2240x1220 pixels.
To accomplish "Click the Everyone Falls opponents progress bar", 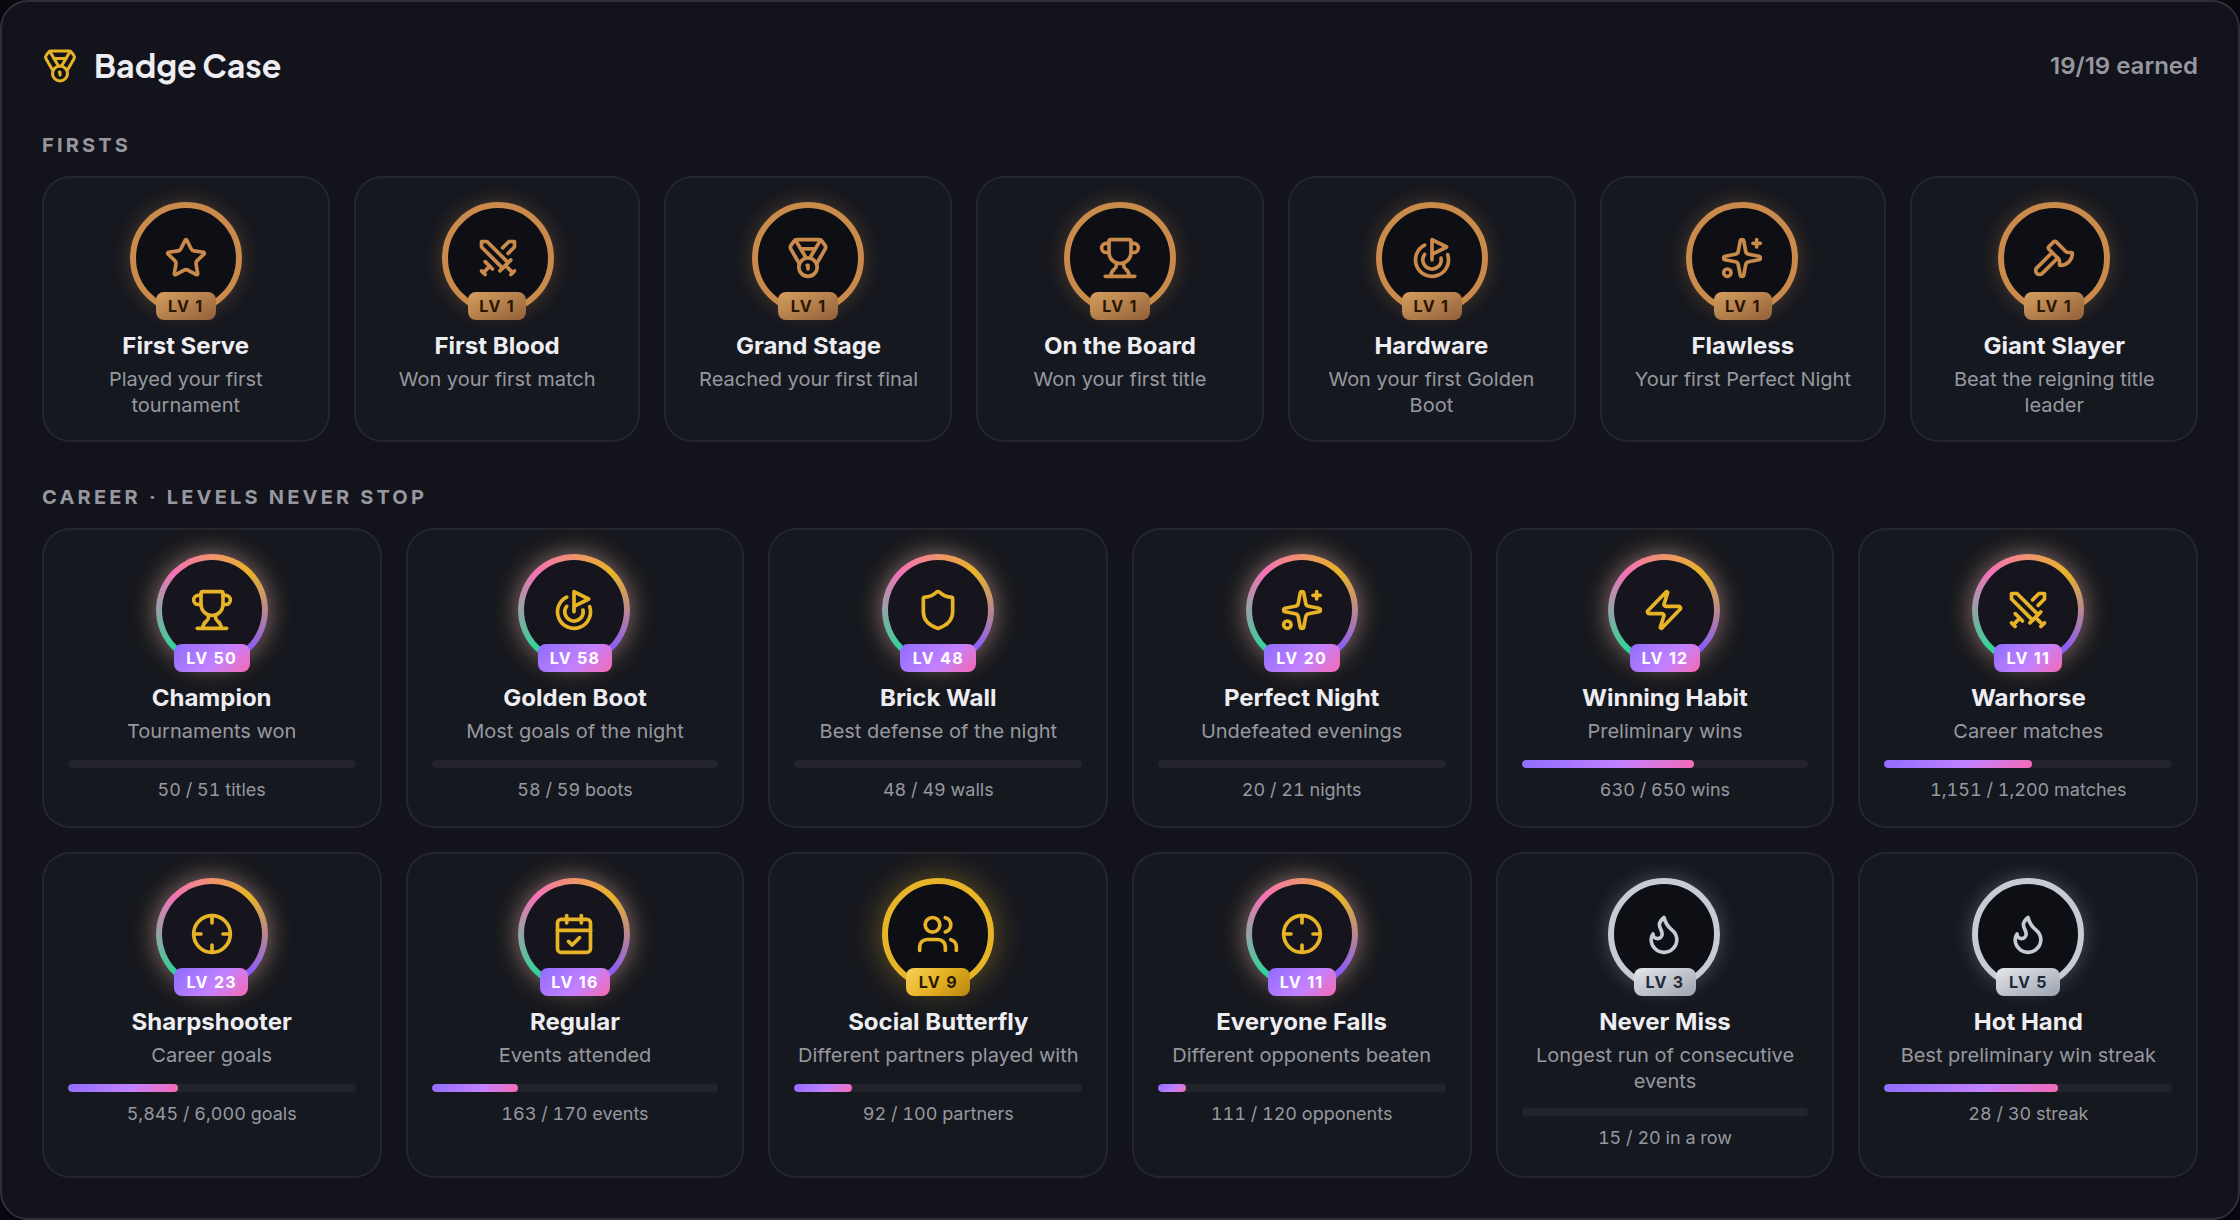I will [x=1301, y=1088].
